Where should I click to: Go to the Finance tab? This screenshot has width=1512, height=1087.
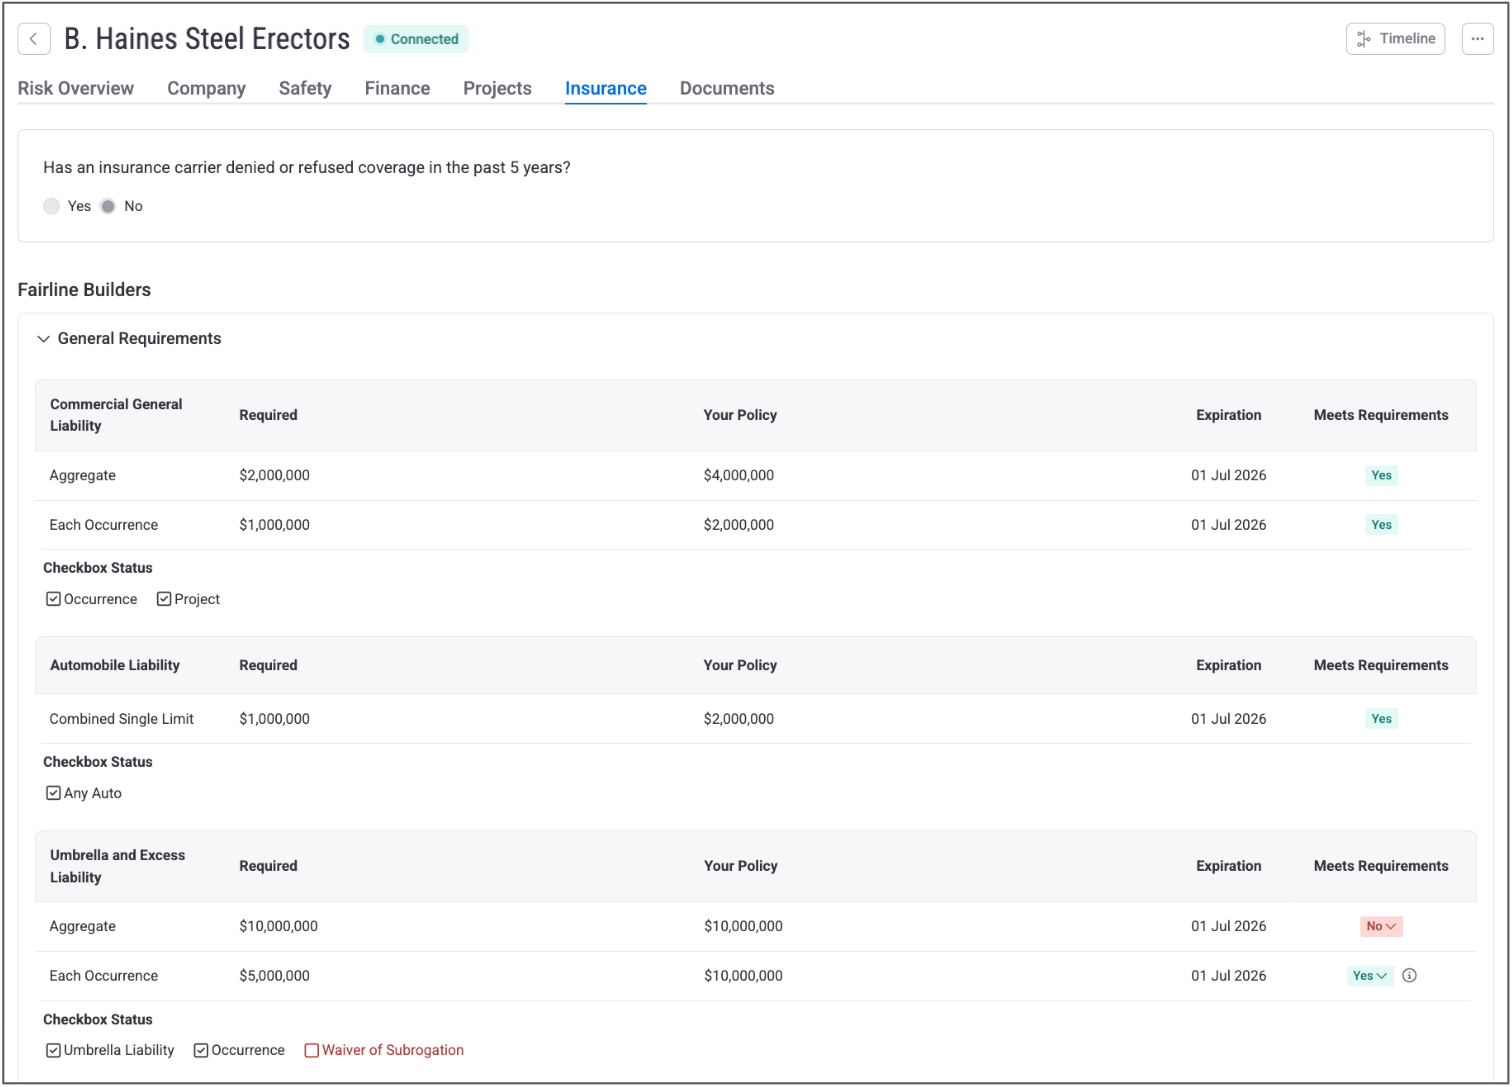click(397, 88)
